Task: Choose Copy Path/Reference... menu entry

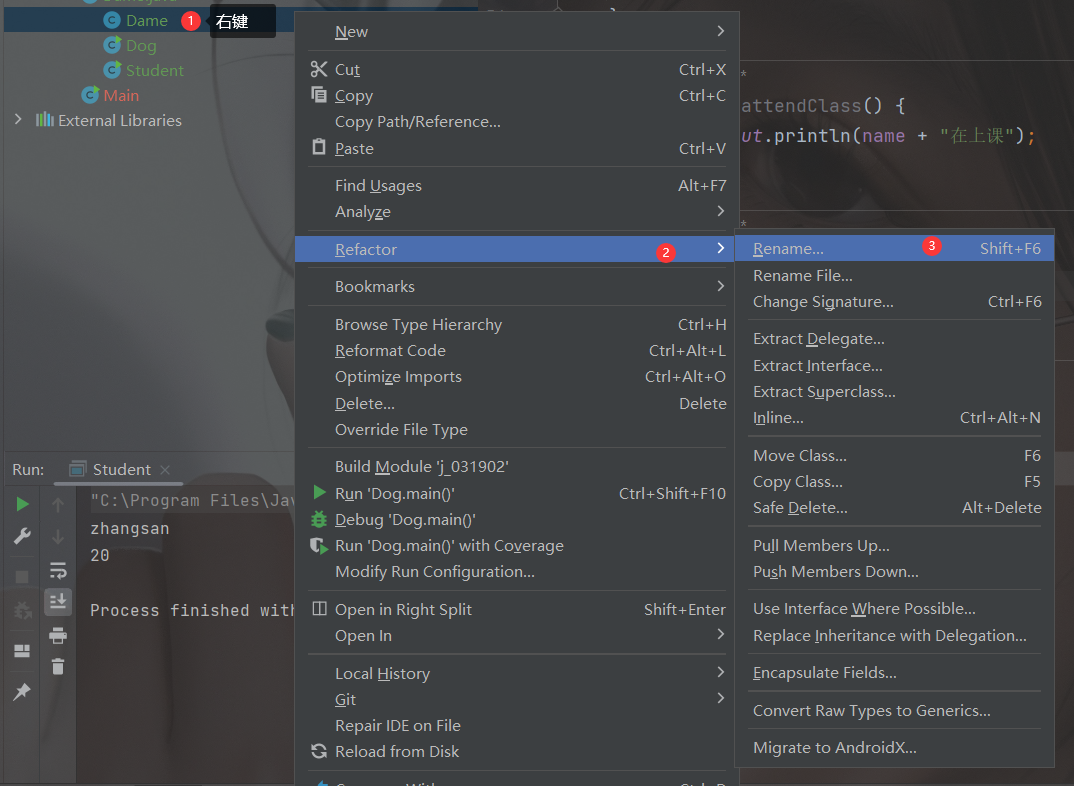Action: click(x=517, y=121)
